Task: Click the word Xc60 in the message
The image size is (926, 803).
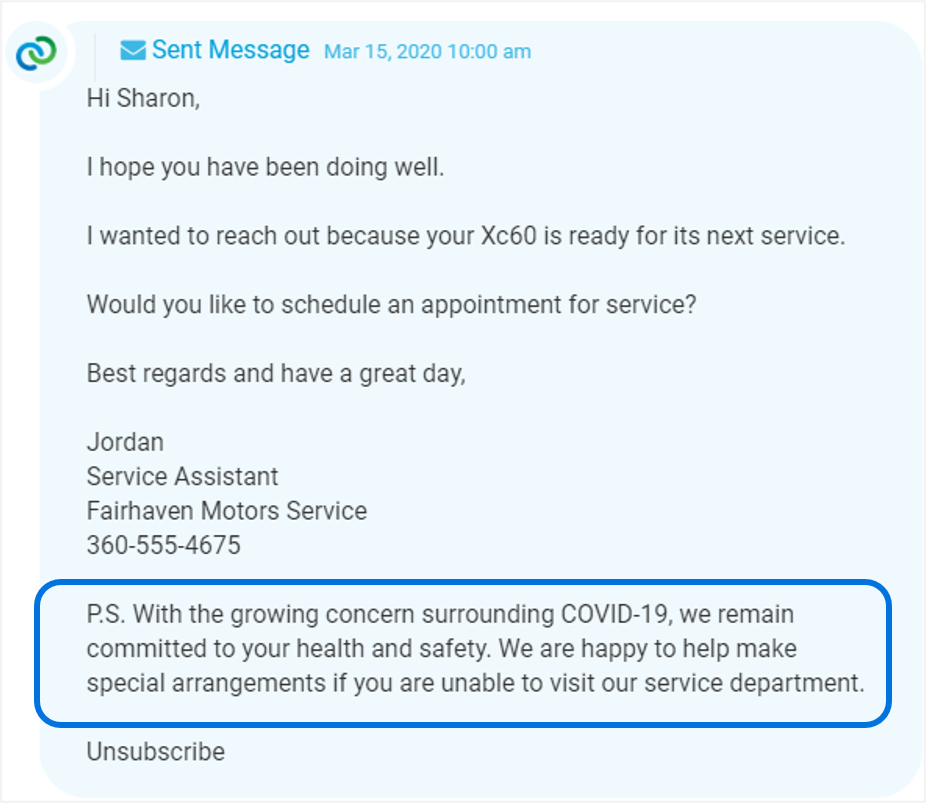Action: point(508,236)
